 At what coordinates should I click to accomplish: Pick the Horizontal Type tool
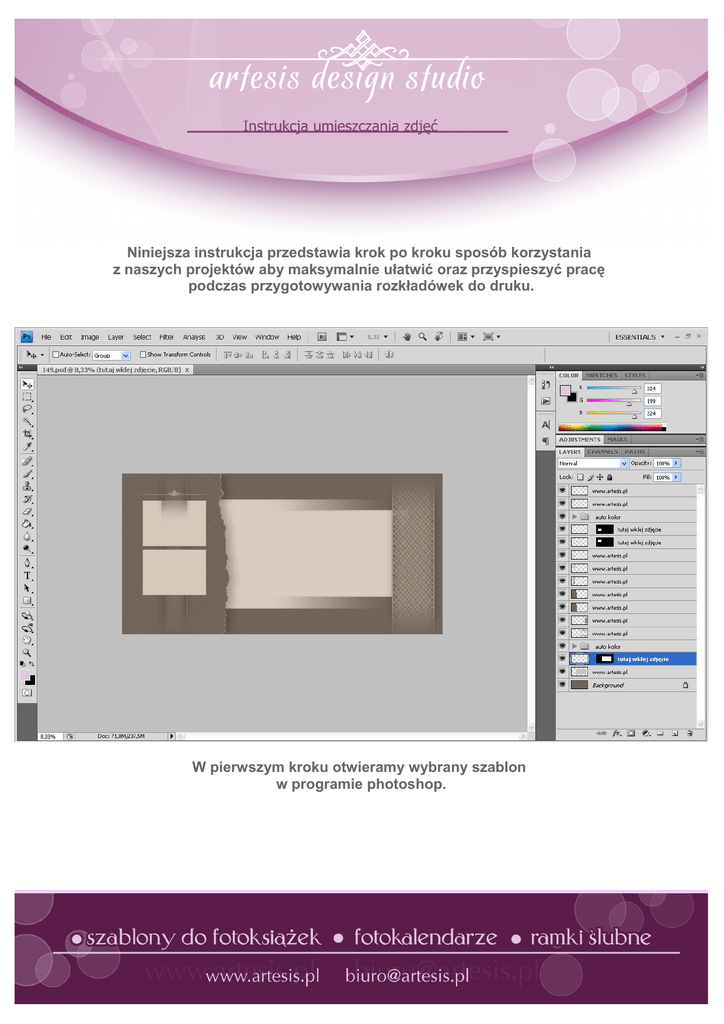(x=27, y=576)
